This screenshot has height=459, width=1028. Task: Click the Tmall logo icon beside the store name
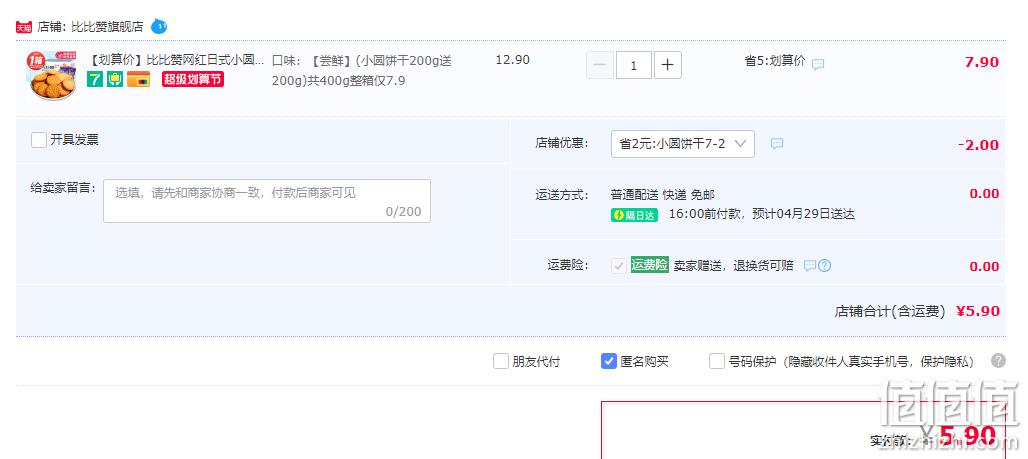(x=24, y=27)
